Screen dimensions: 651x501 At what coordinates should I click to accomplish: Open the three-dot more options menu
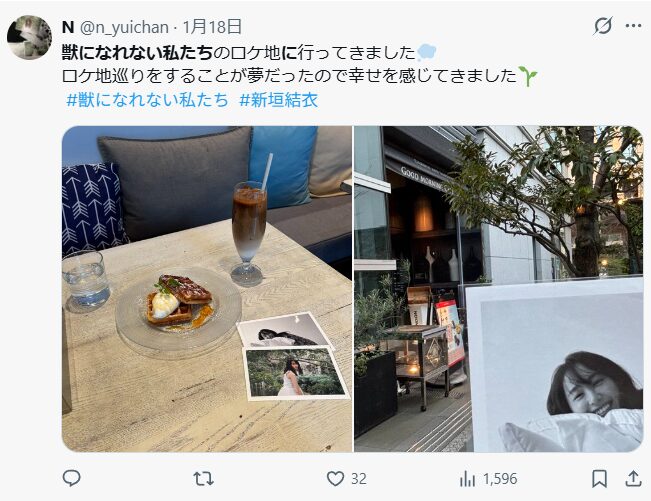[633, 26]
